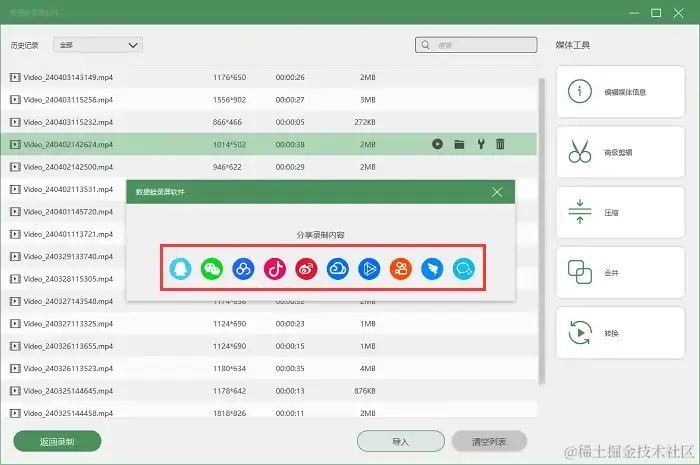Screen dimensions: 700x465
Task: Select Video_240327113325.mp4 in the list
Action: tap(269, 324)
